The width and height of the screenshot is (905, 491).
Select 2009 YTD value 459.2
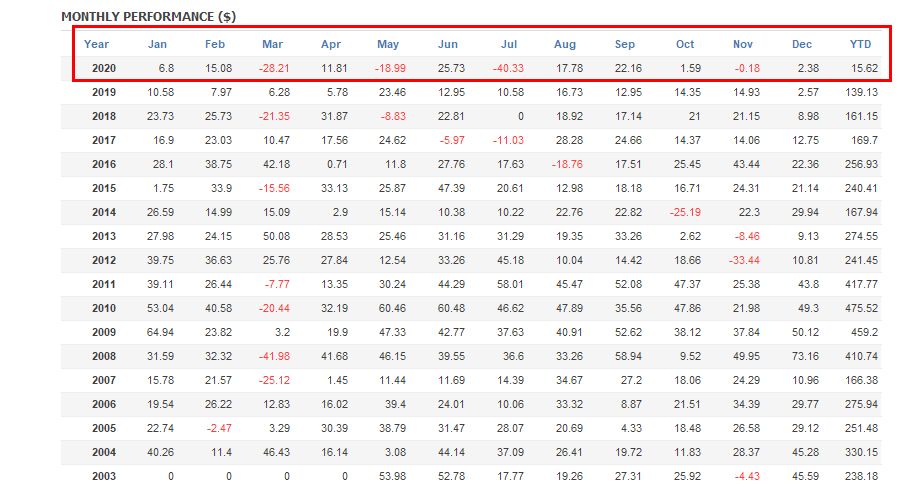[864, 332]
